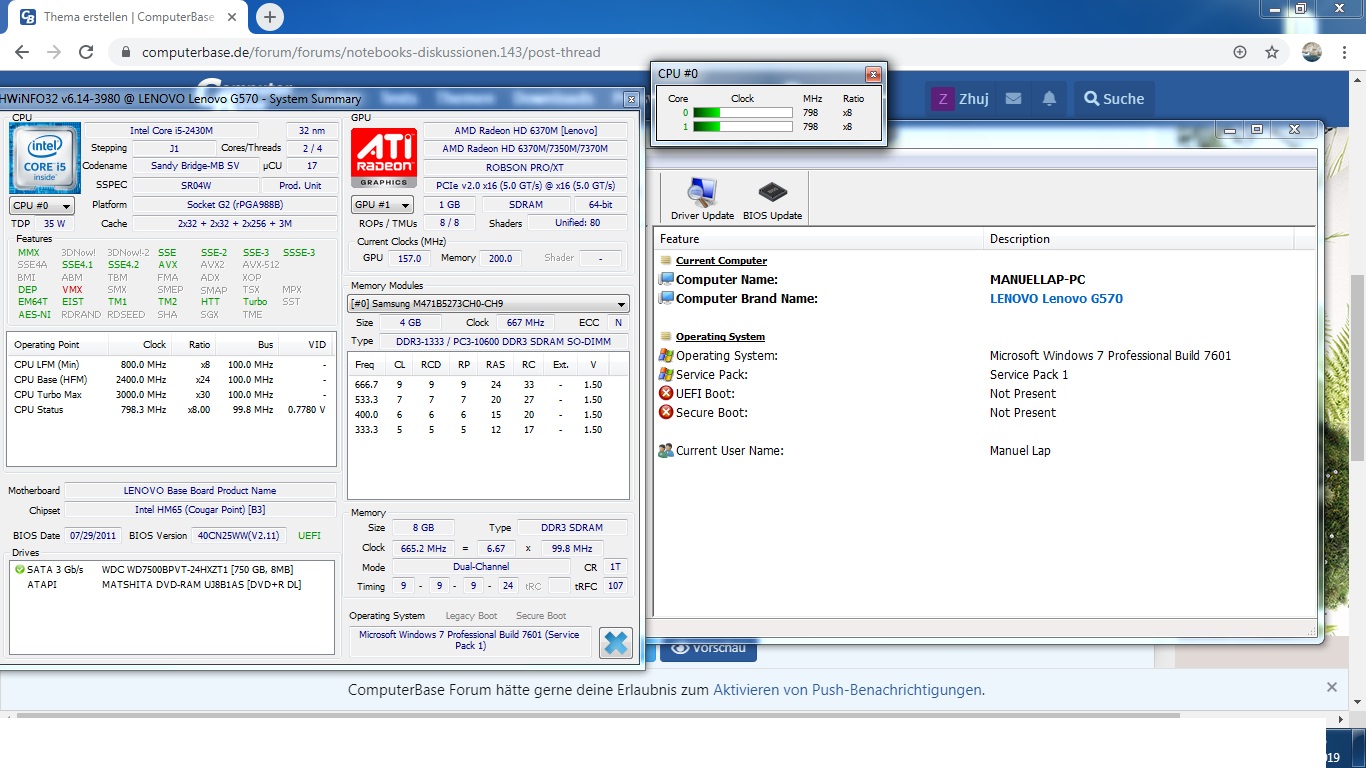Click the UEFI Boot not present icon
Viewport: 1366px width, 768px height.
[x=666, y=393]
